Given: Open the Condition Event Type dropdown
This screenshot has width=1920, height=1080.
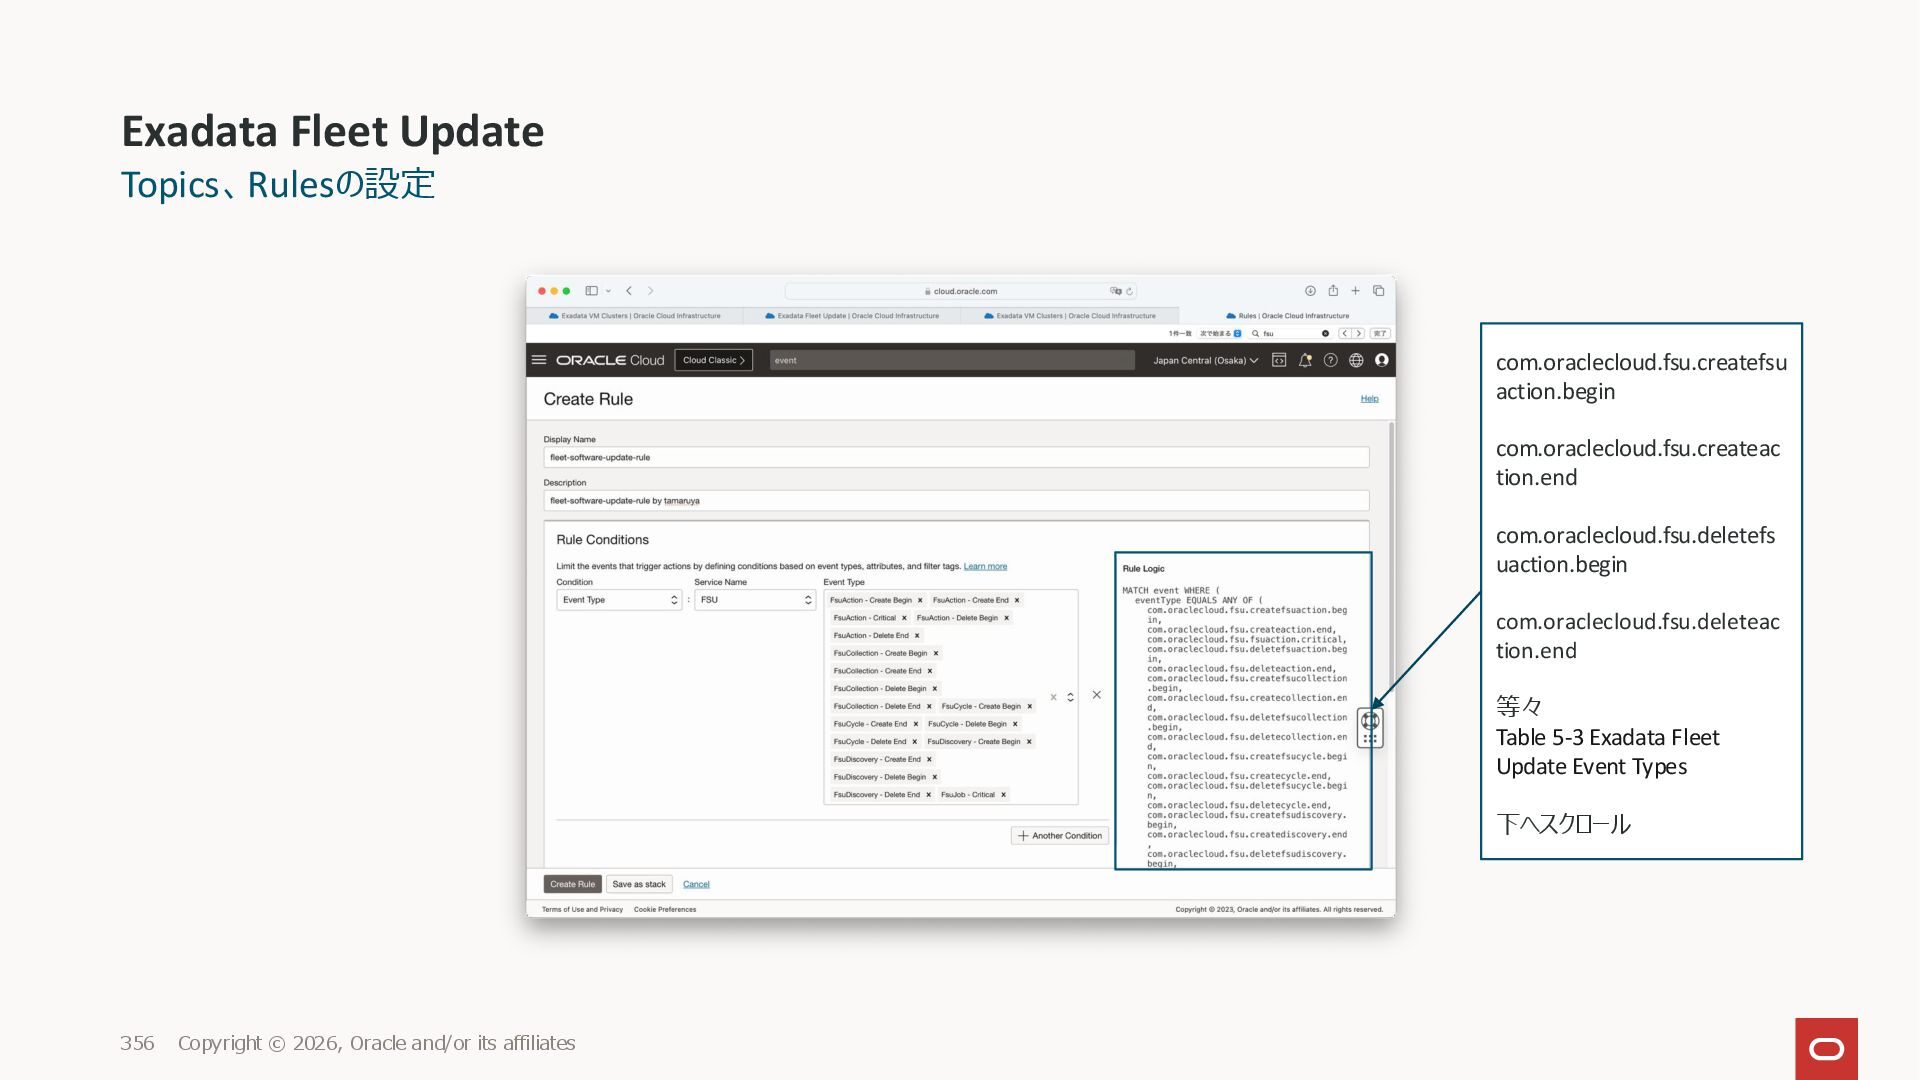Looking at the screenshot, I should point(619,600).
